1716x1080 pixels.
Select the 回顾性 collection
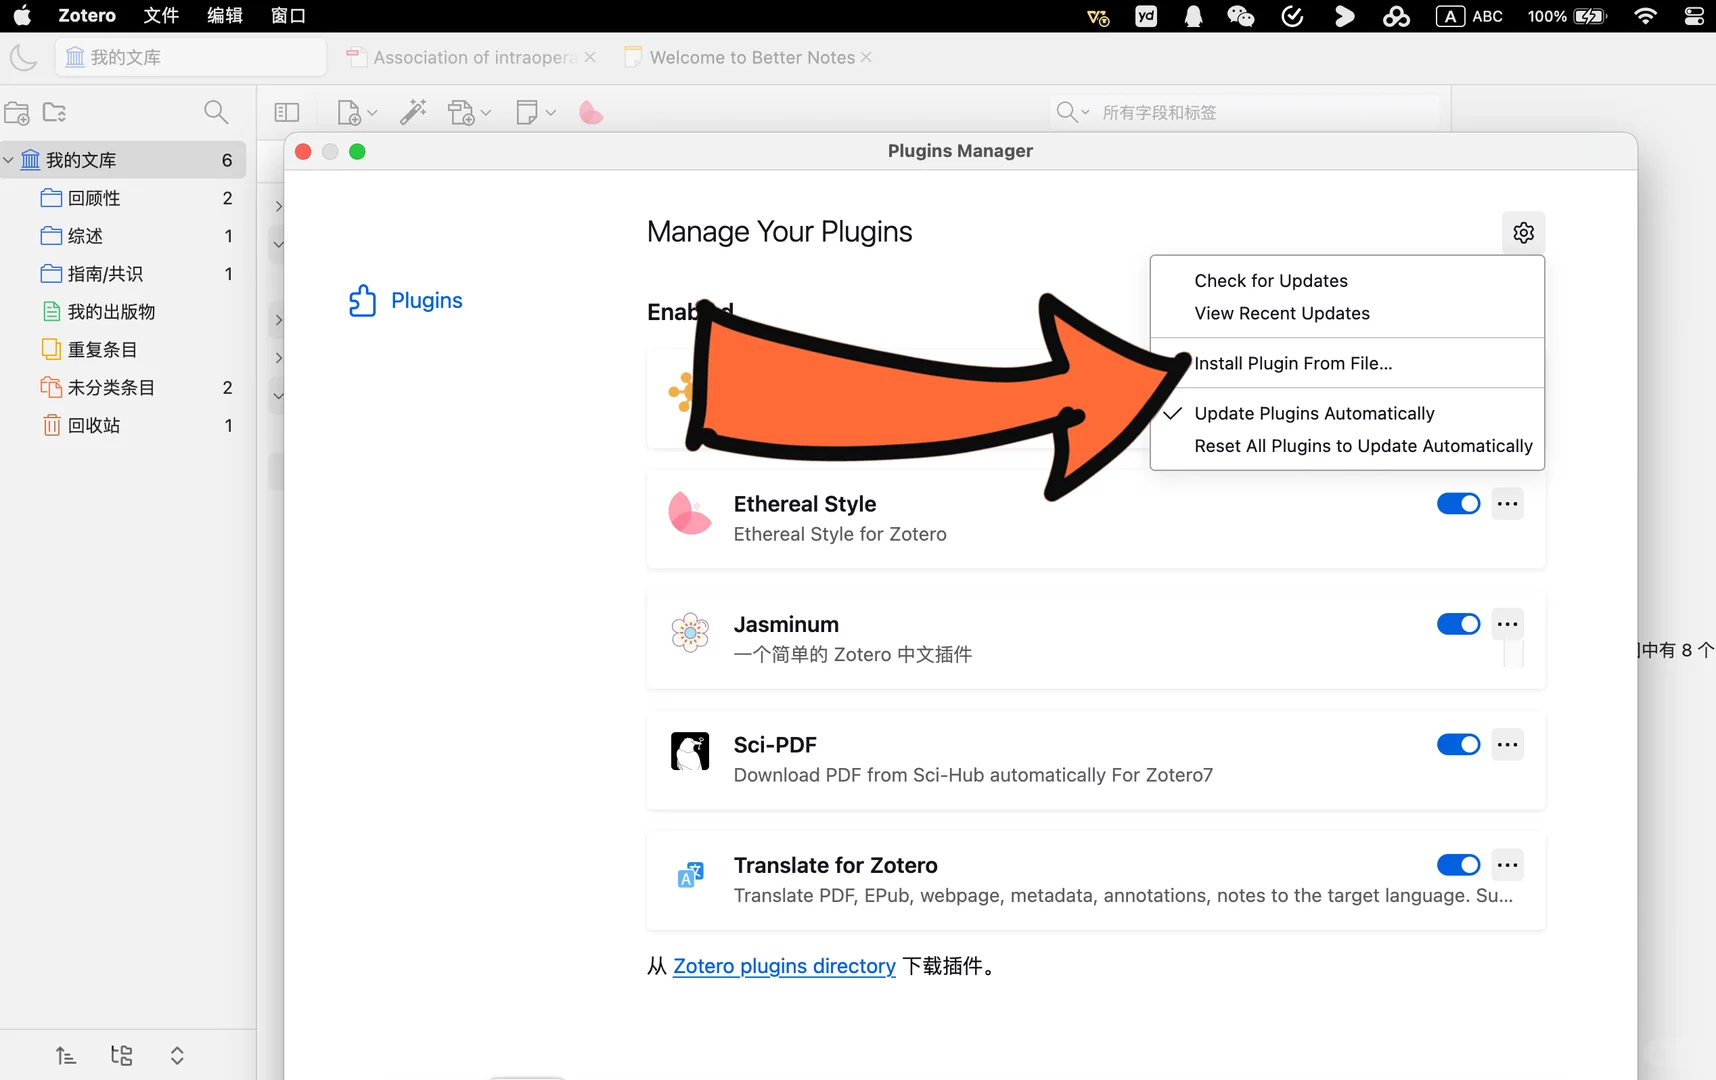(123, 198)
